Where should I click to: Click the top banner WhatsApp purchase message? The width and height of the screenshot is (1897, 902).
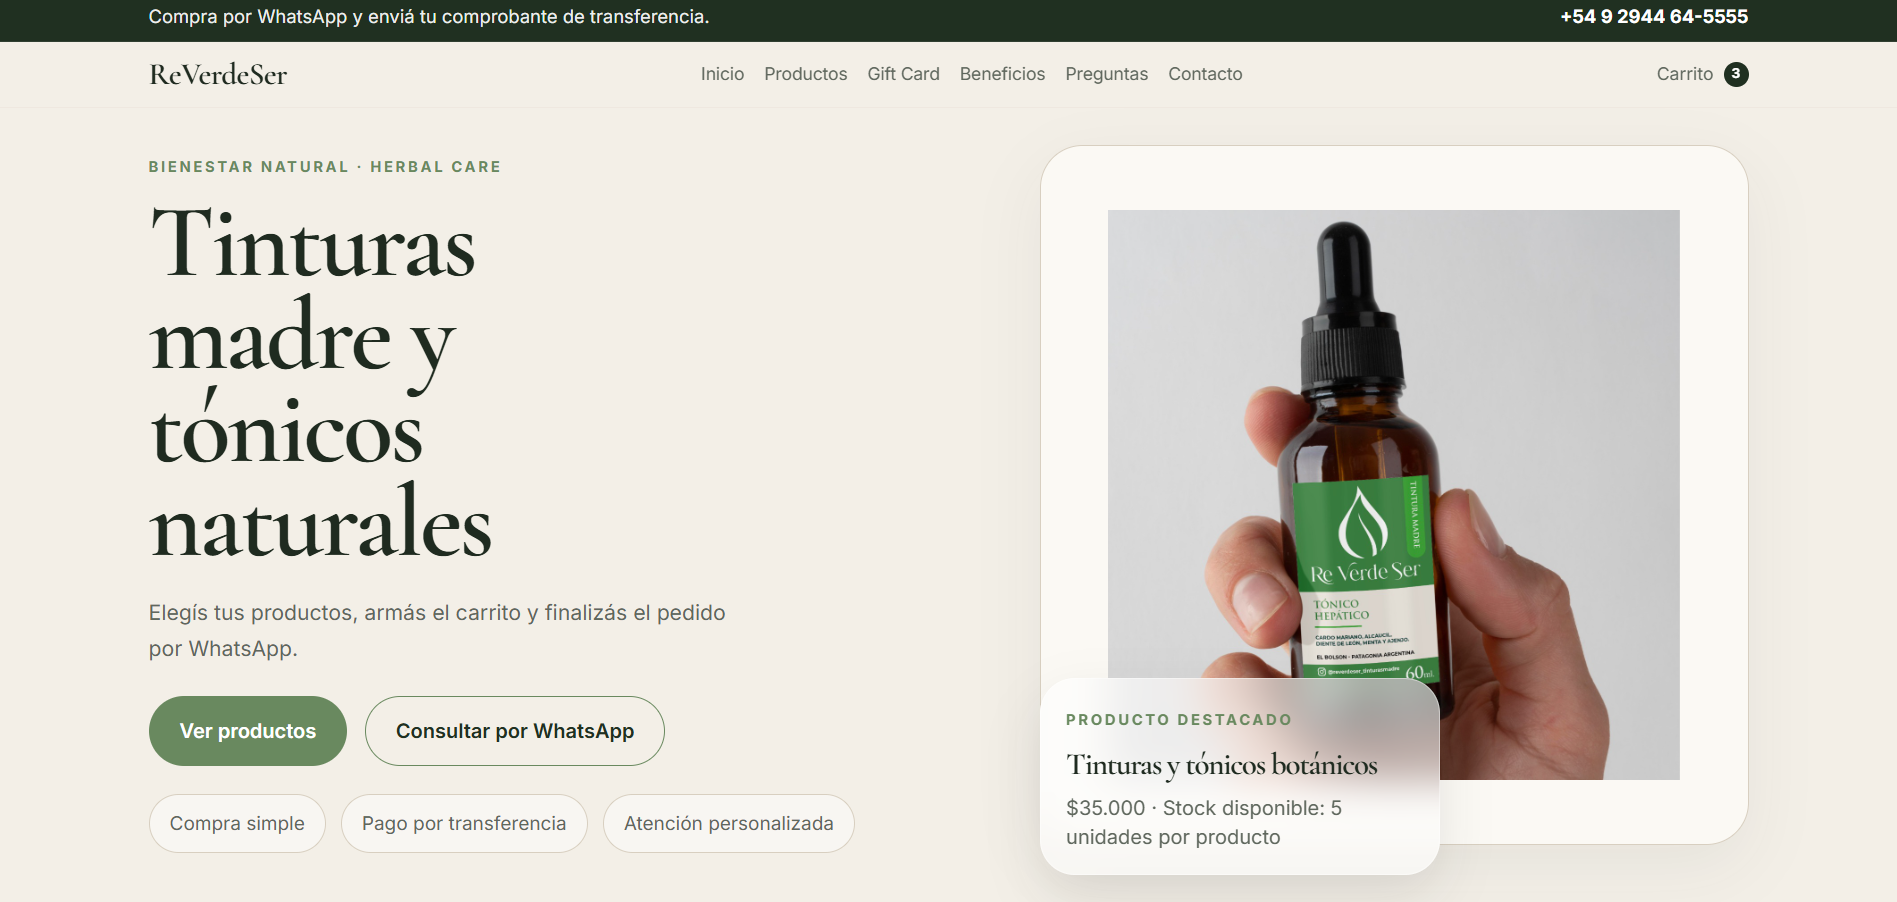429,17
